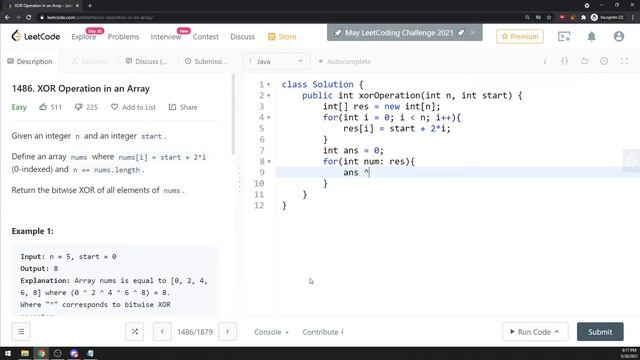Submit the solution
Viewport: 640px width, 360px height.
tap(600, 332)
